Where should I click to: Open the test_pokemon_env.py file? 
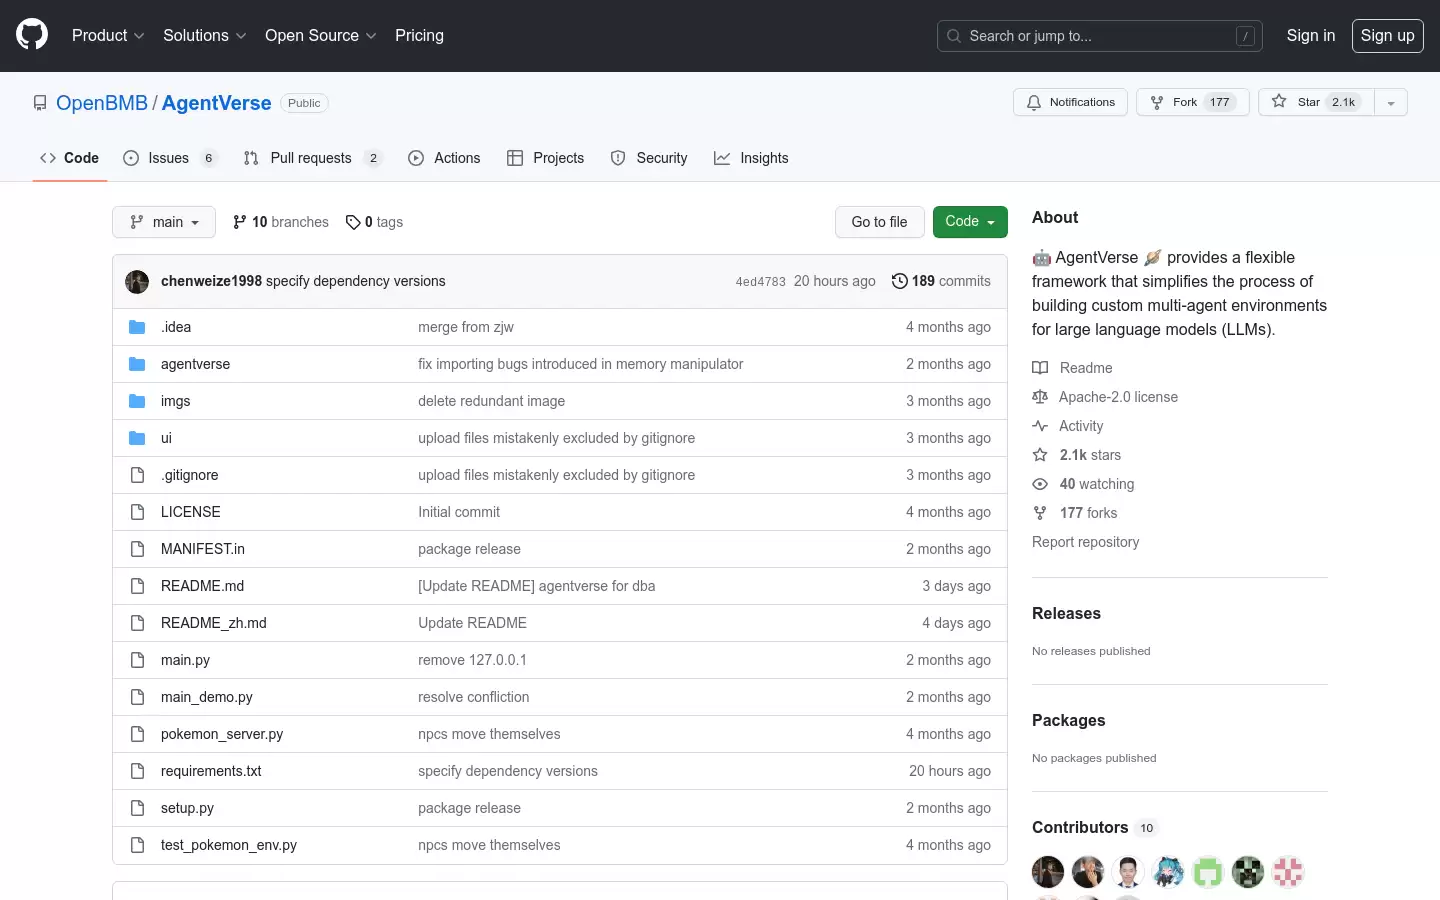tap(229, 845)
